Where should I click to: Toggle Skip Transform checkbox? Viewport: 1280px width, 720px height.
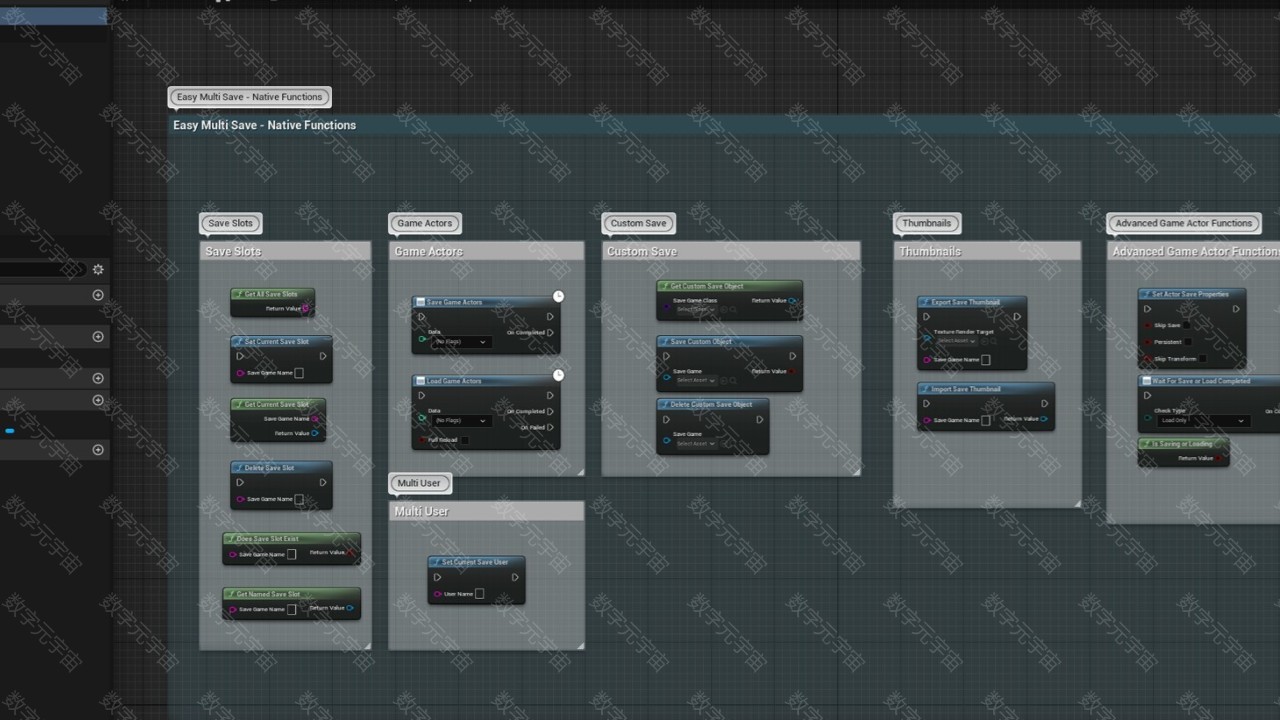tap(1202, 358)
